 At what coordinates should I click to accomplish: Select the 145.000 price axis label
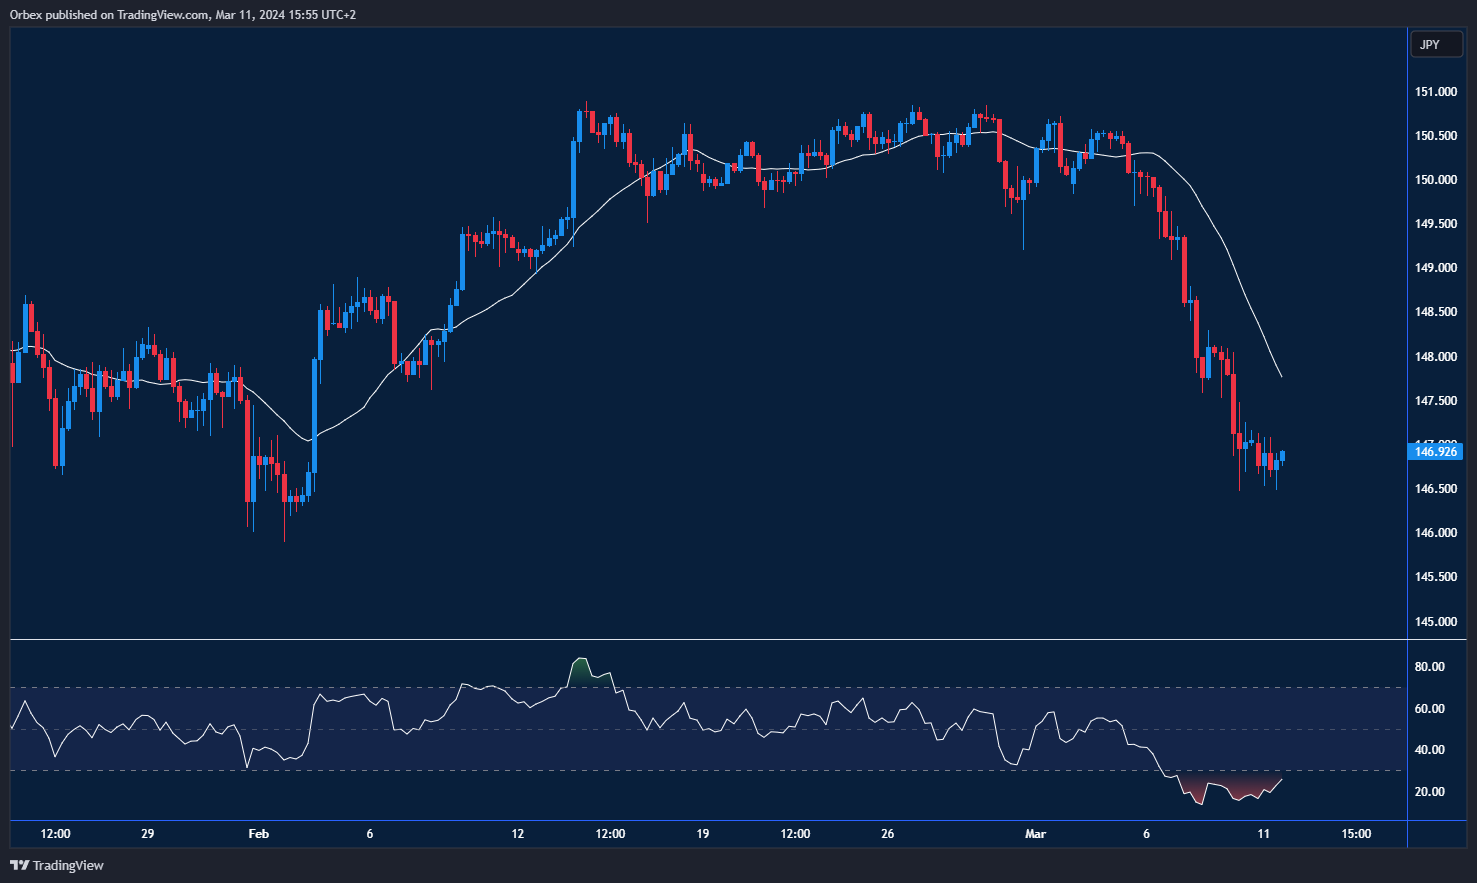(1435, 621)
